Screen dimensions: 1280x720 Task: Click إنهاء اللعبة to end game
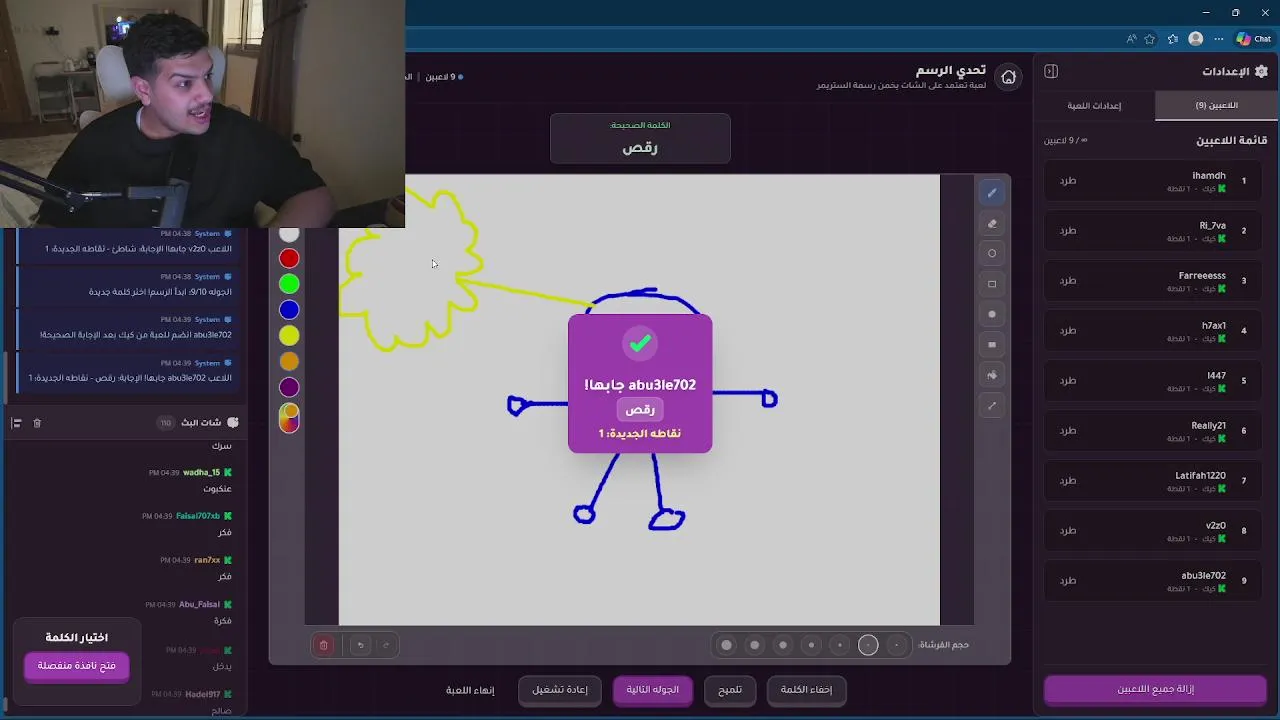(x=470, y=690)
